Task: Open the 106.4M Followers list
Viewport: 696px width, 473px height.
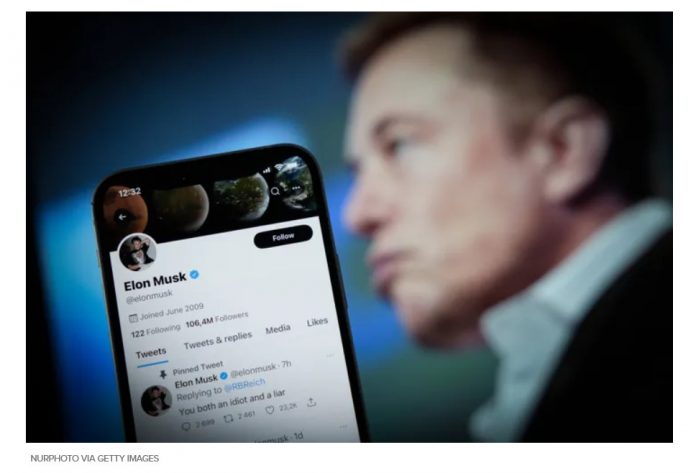Action: pyautogui.click(x=217, y=319)
